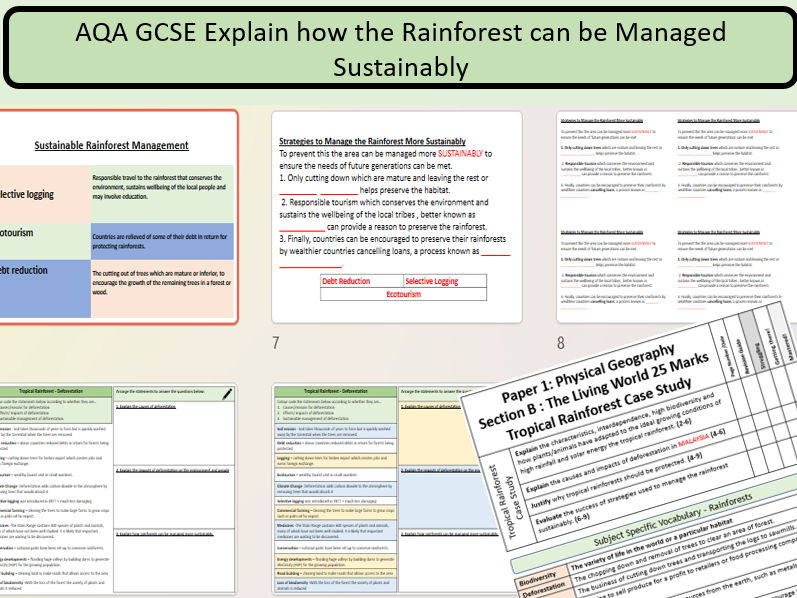Click the 'Ecotourism' word bank cell
This screenshot has width=797, height=598.
point(404,294)
